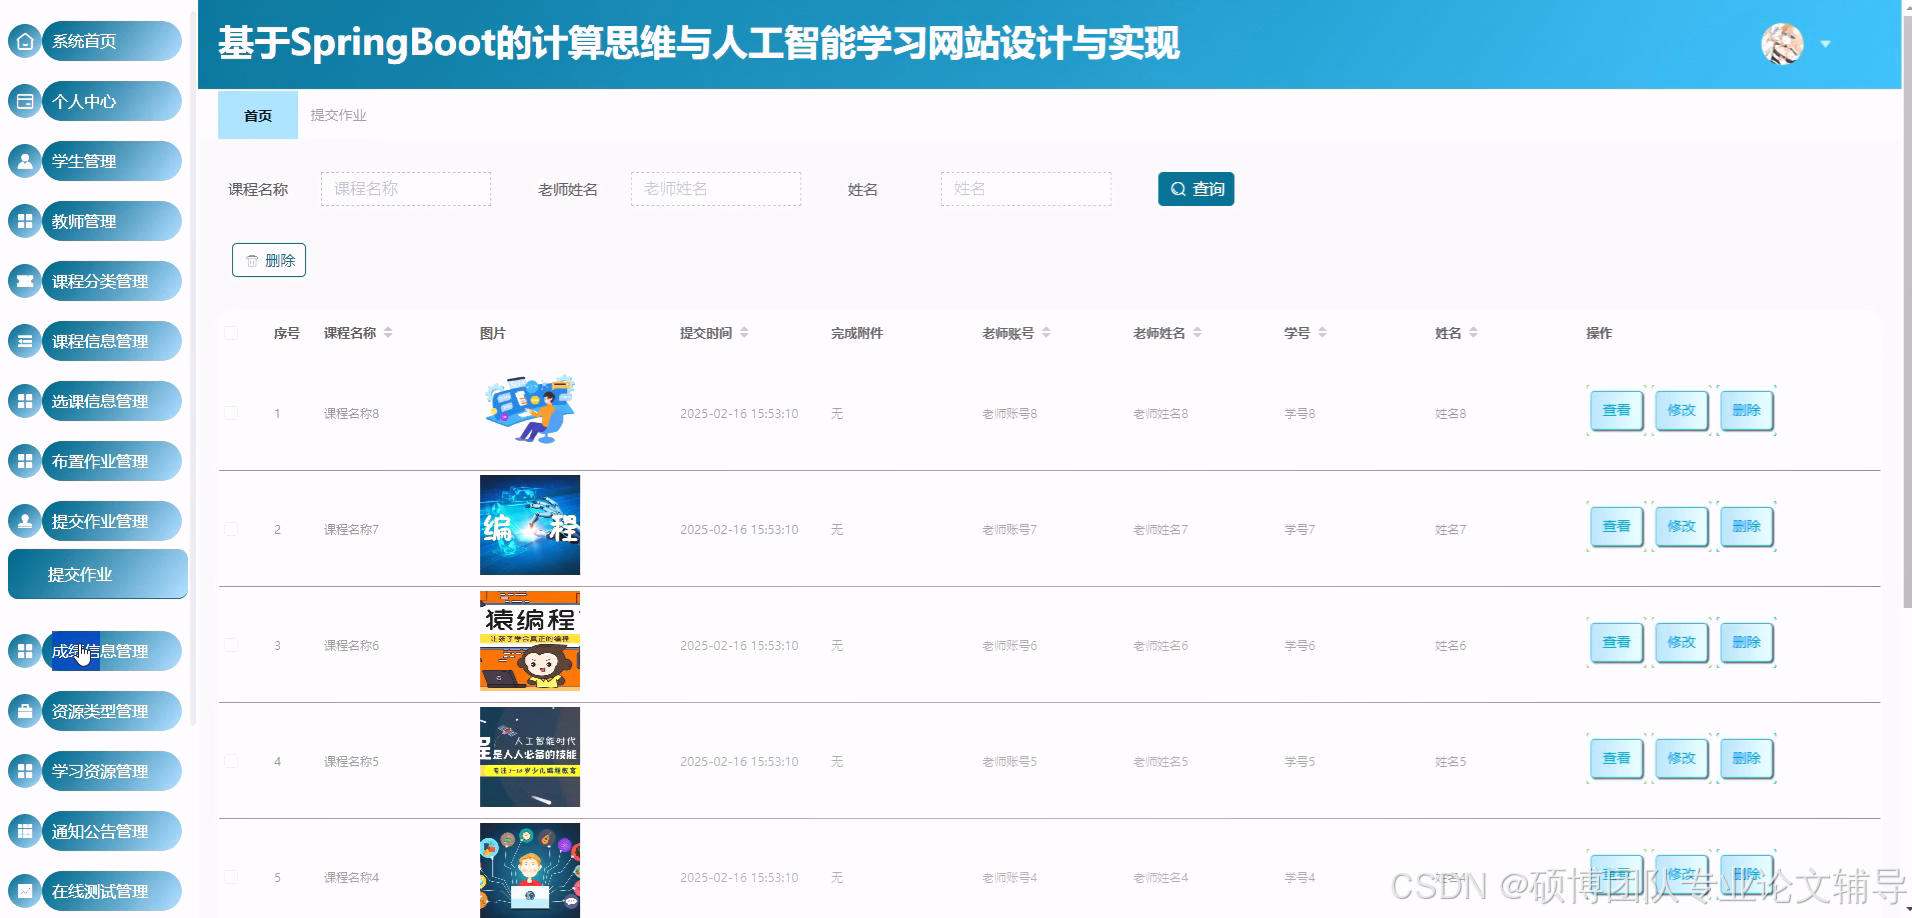Image resolution: width=1912 pixels, height=918 pixels.
Task: Sort by 学号 column arrows
Action: (1322, 333)
